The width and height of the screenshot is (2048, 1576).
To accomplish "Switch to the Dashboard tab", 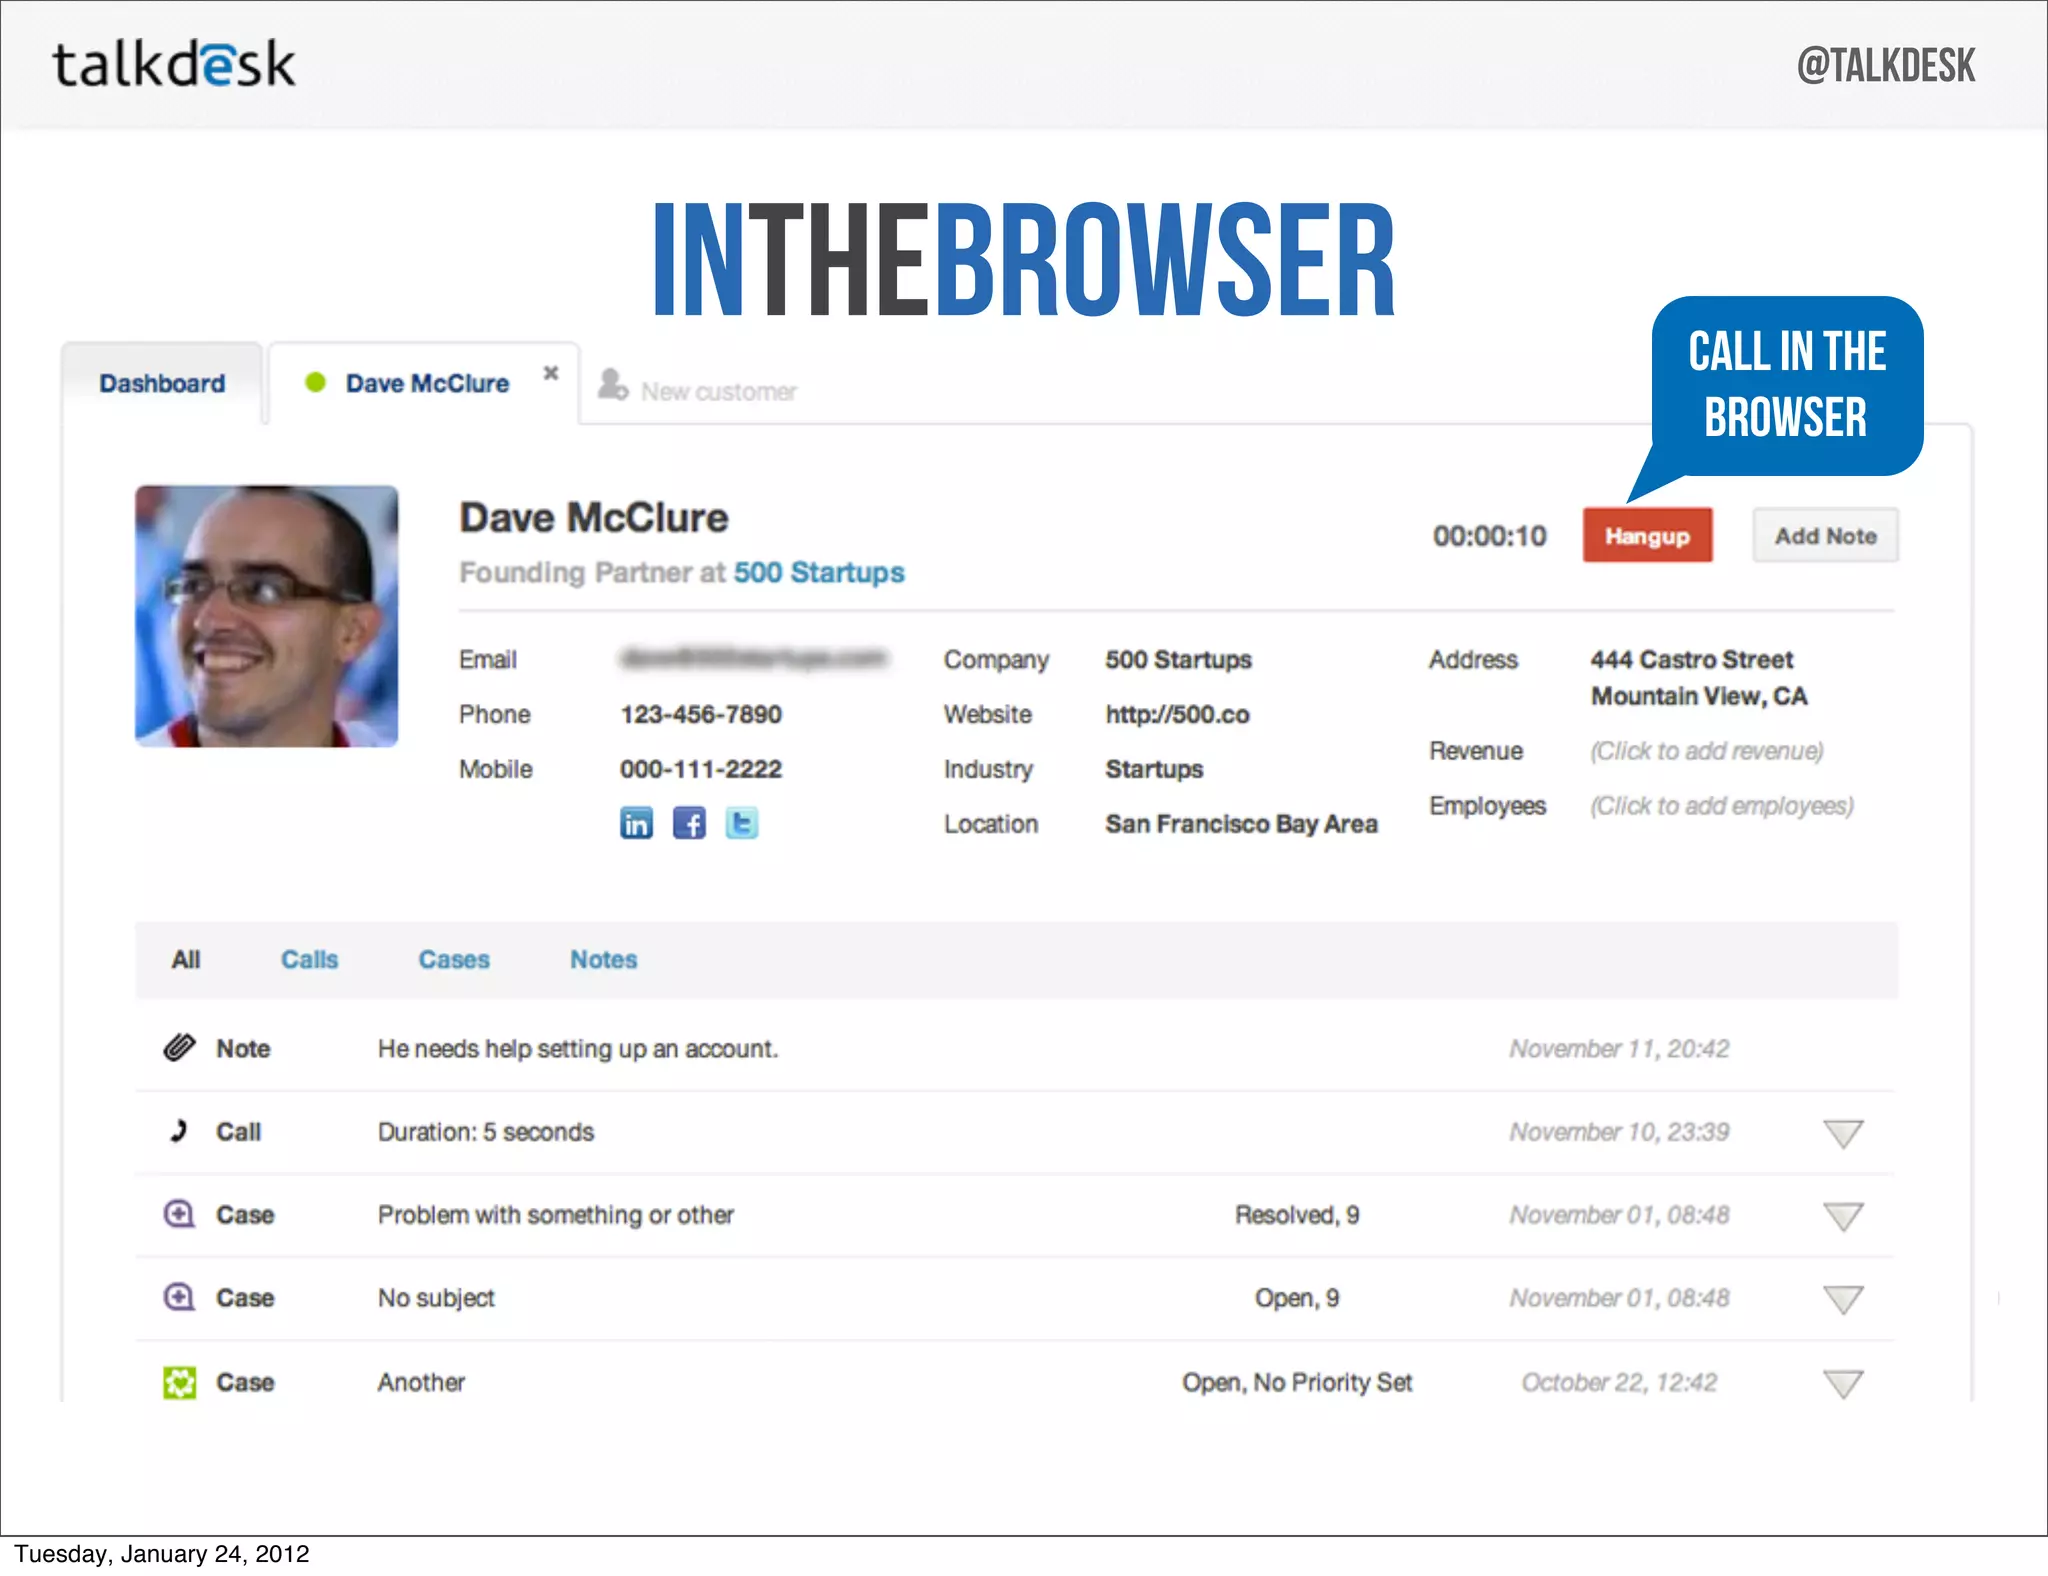I will coord(162,383).
